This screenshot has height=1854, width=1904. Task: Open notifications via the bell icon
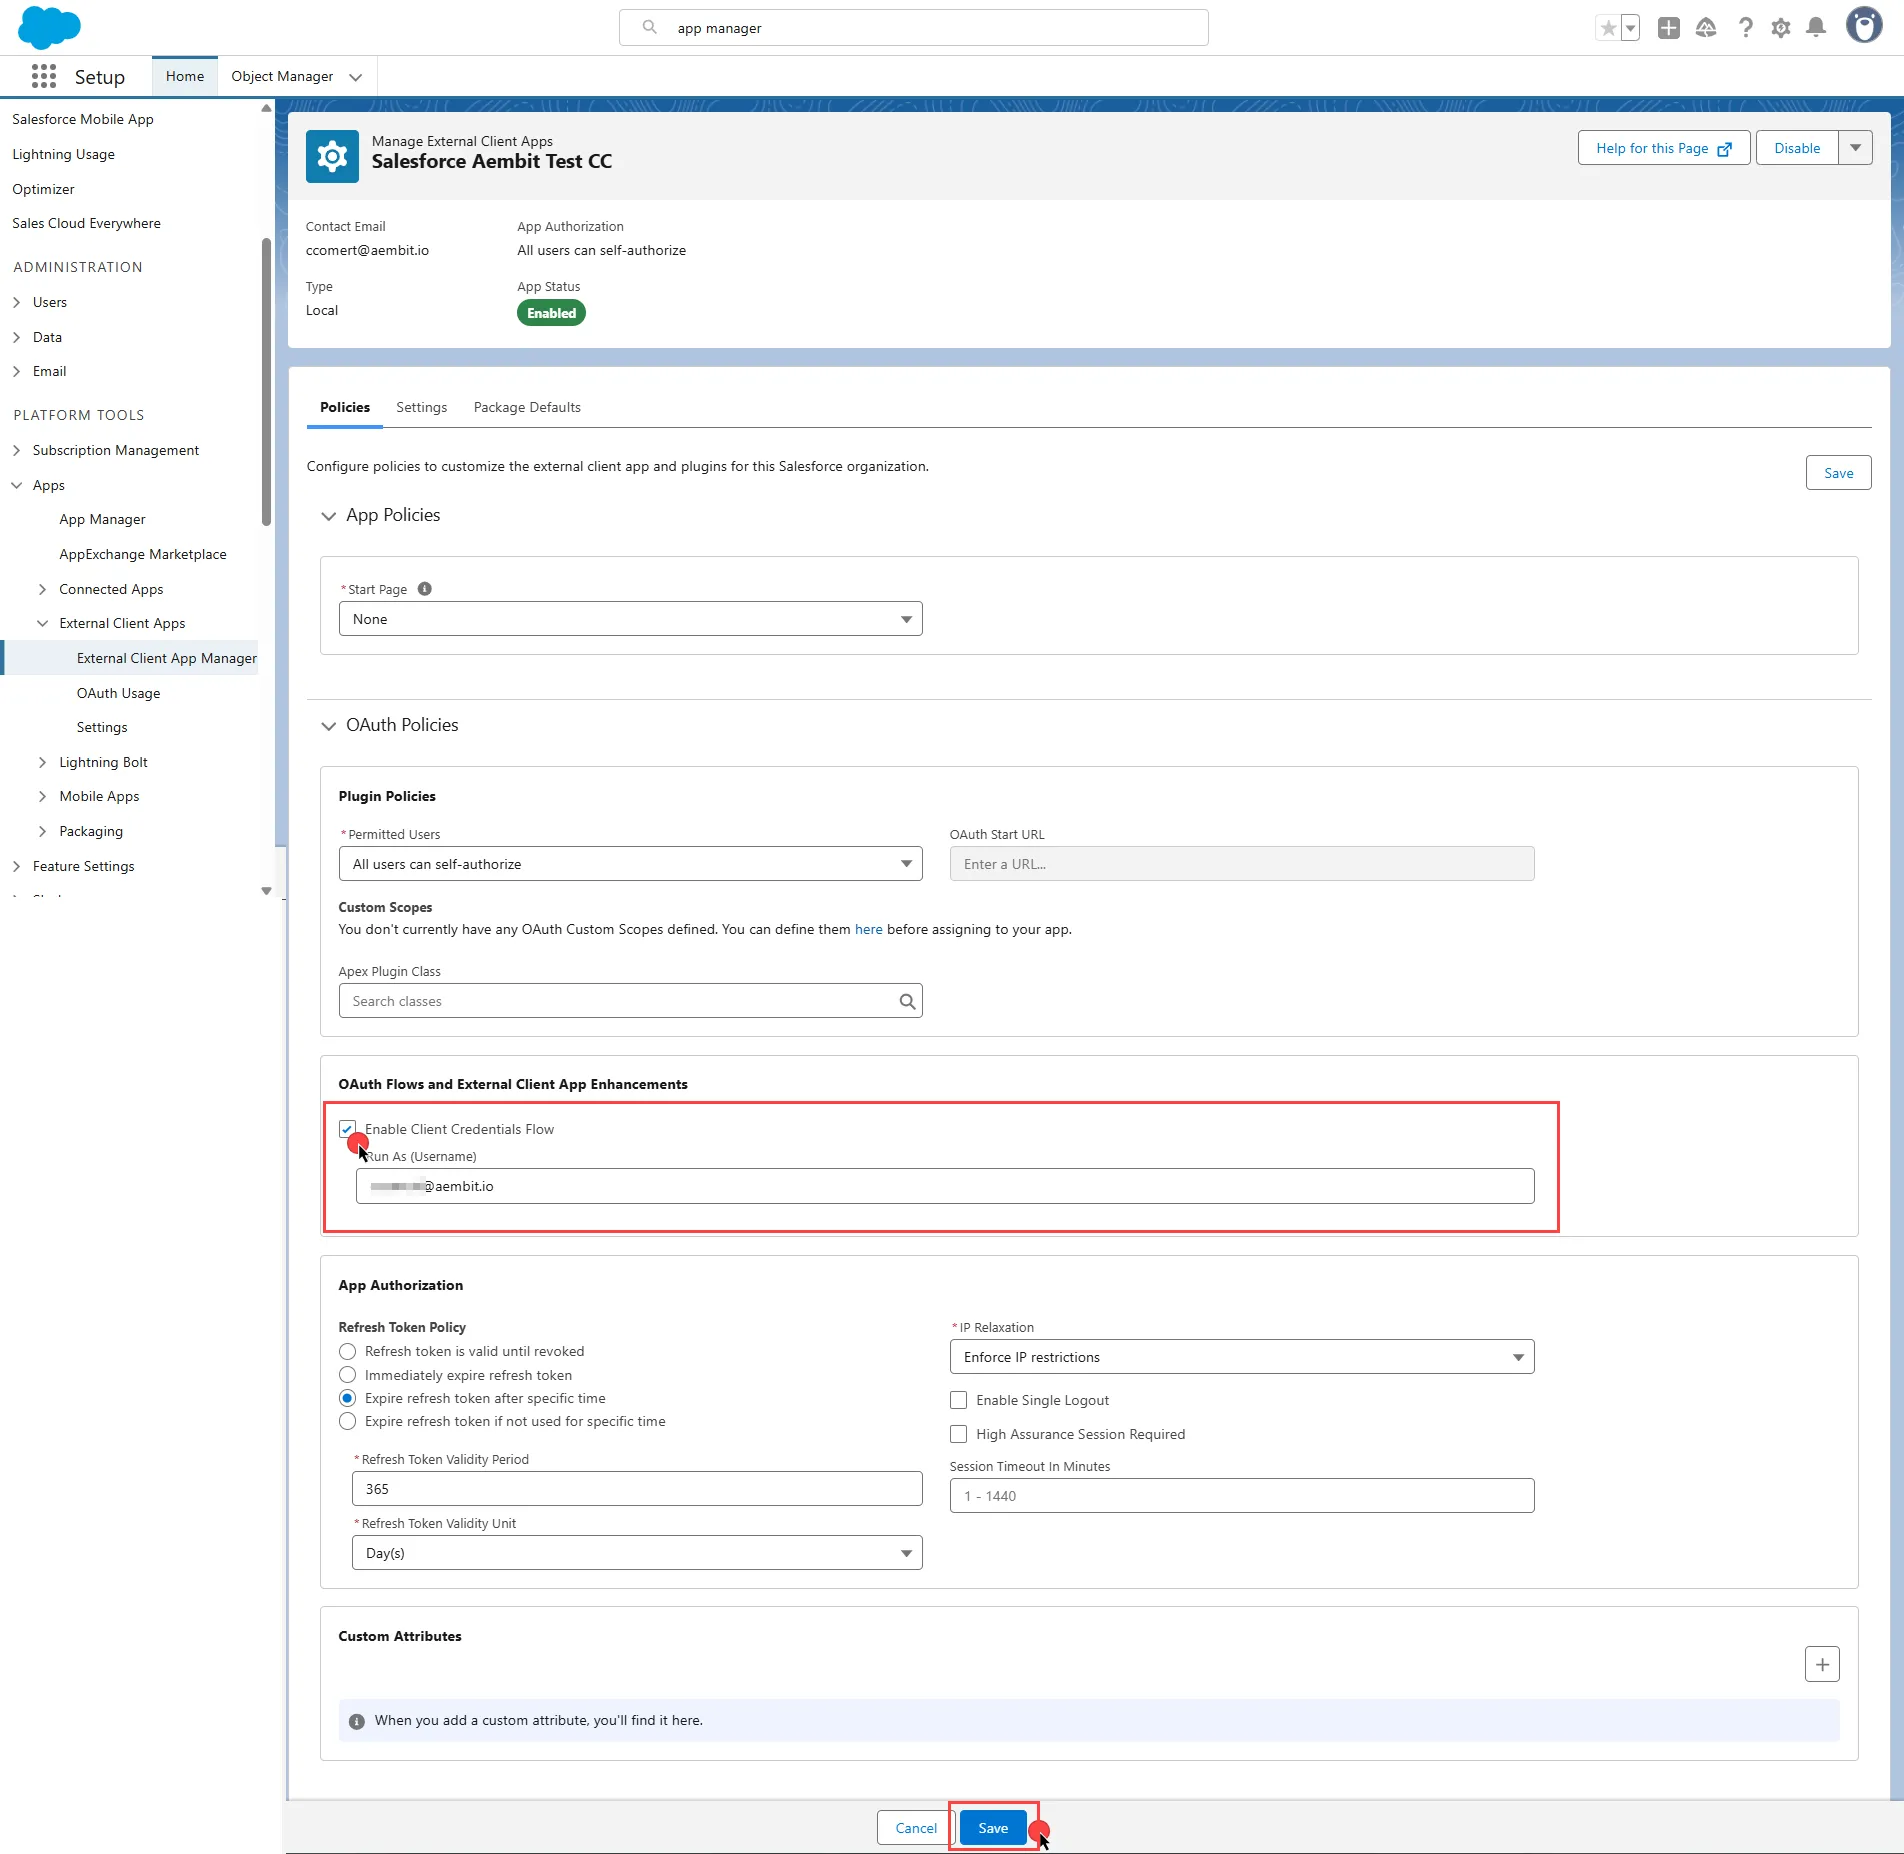pyautogui.click(x=1815, y=27)
